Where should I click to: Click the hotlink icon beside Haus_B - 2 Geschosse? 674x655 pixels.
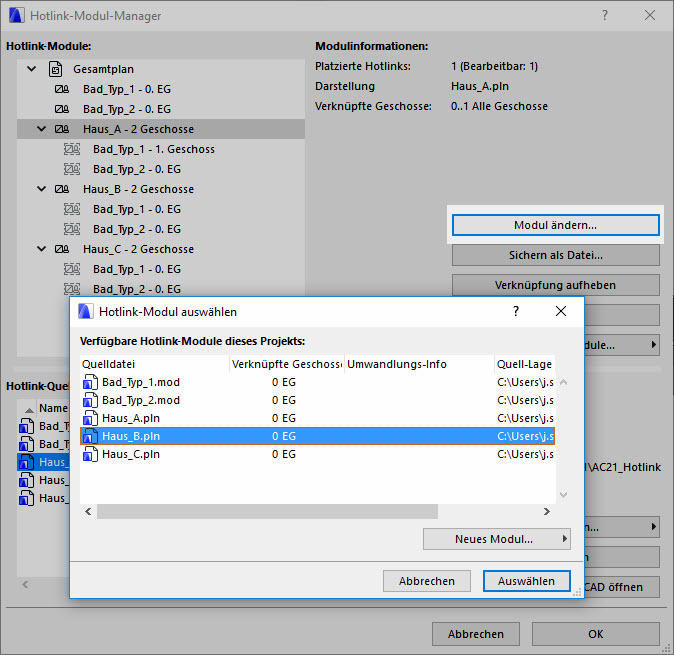(61, 189)
